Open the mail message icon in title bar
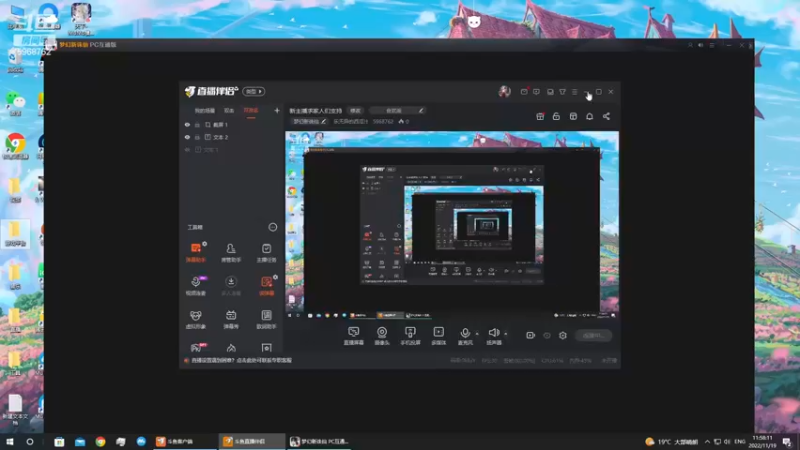Viewport: 800px width, 450px height. click(x=524, y=92)
